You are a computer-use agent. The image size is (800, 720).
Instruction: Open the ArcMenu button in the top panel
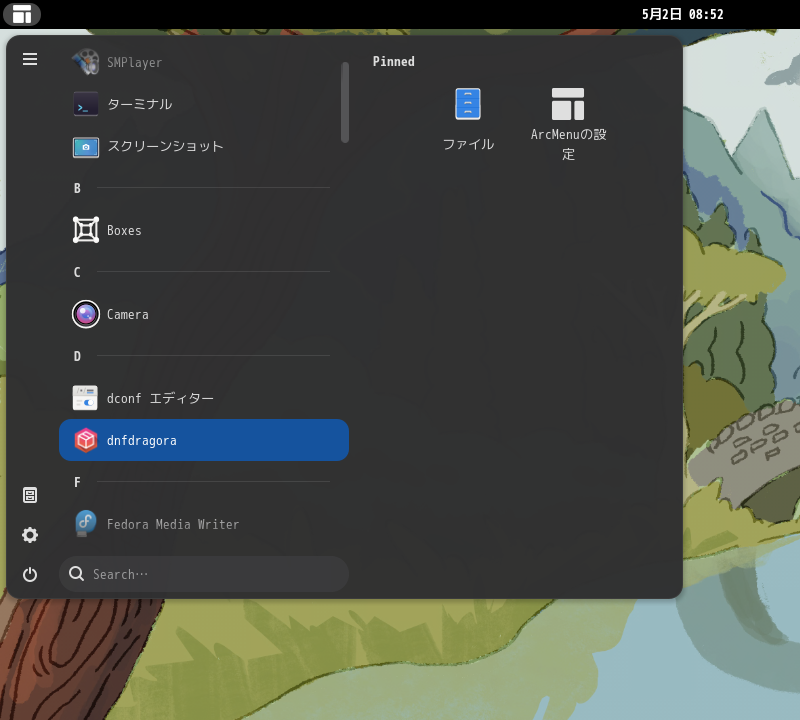(x=21, y=14)
